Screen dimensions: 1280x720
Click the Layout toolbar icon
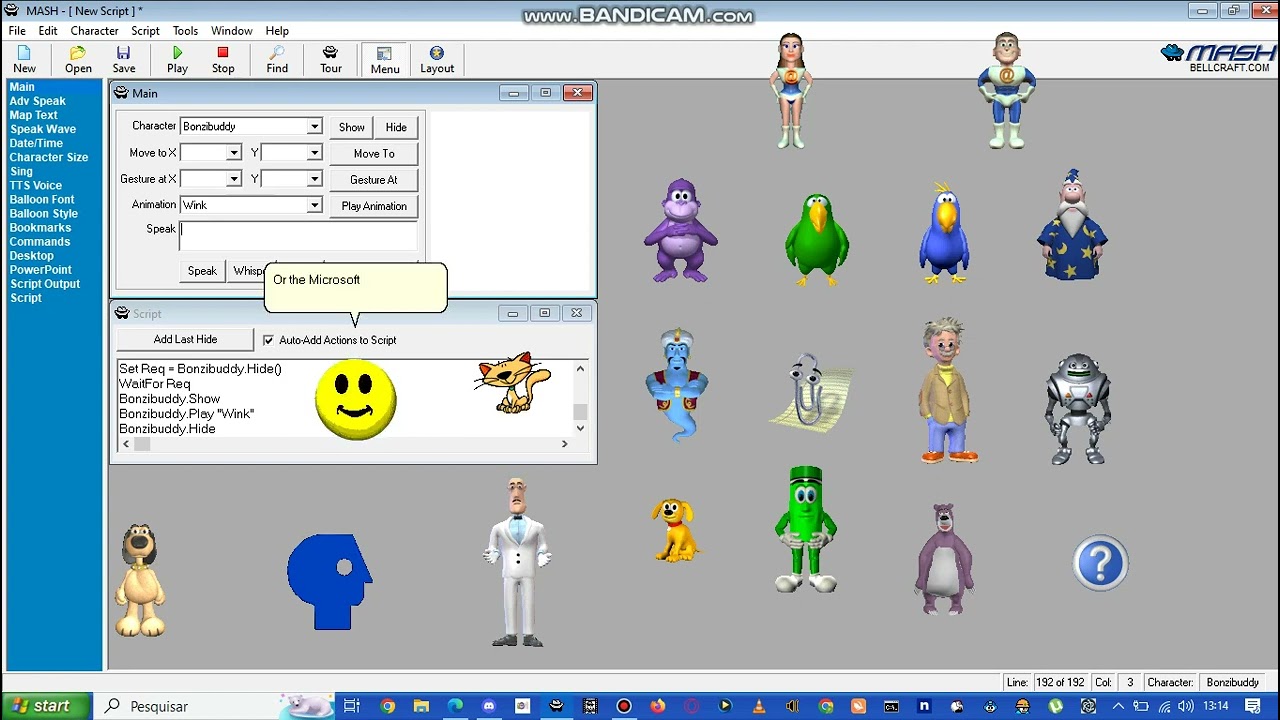point(437,59)
